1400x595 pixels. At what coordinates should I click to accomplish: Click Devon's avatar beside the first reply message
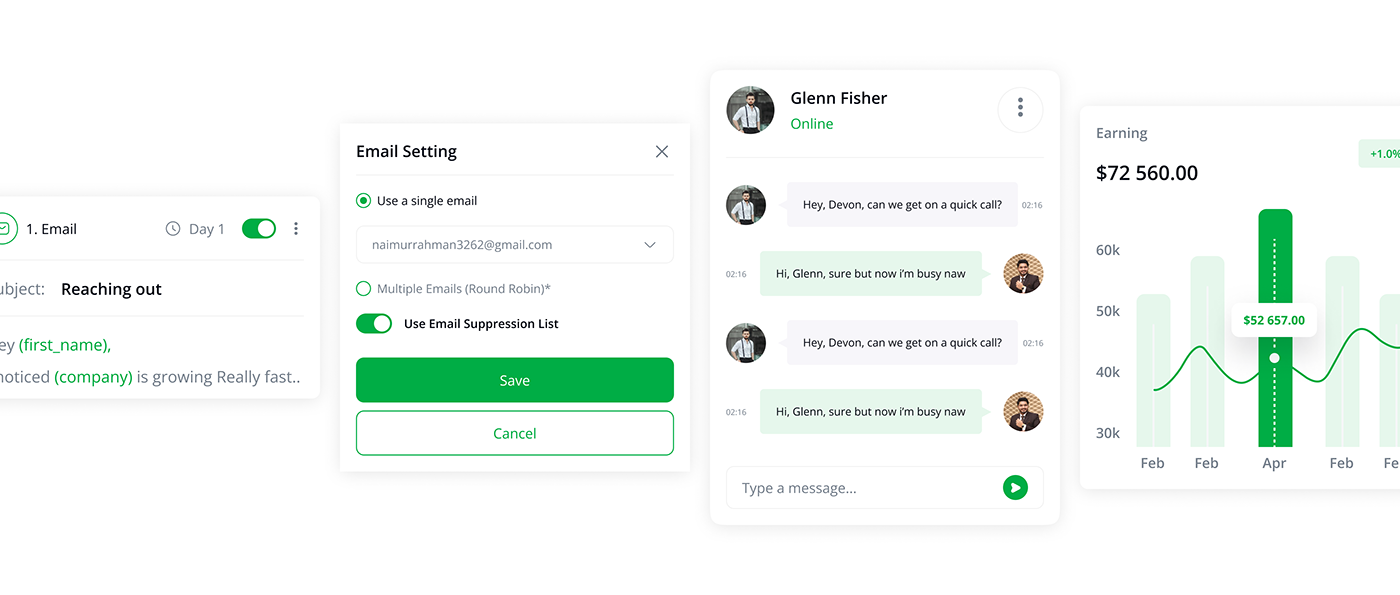coord(1023,273)
